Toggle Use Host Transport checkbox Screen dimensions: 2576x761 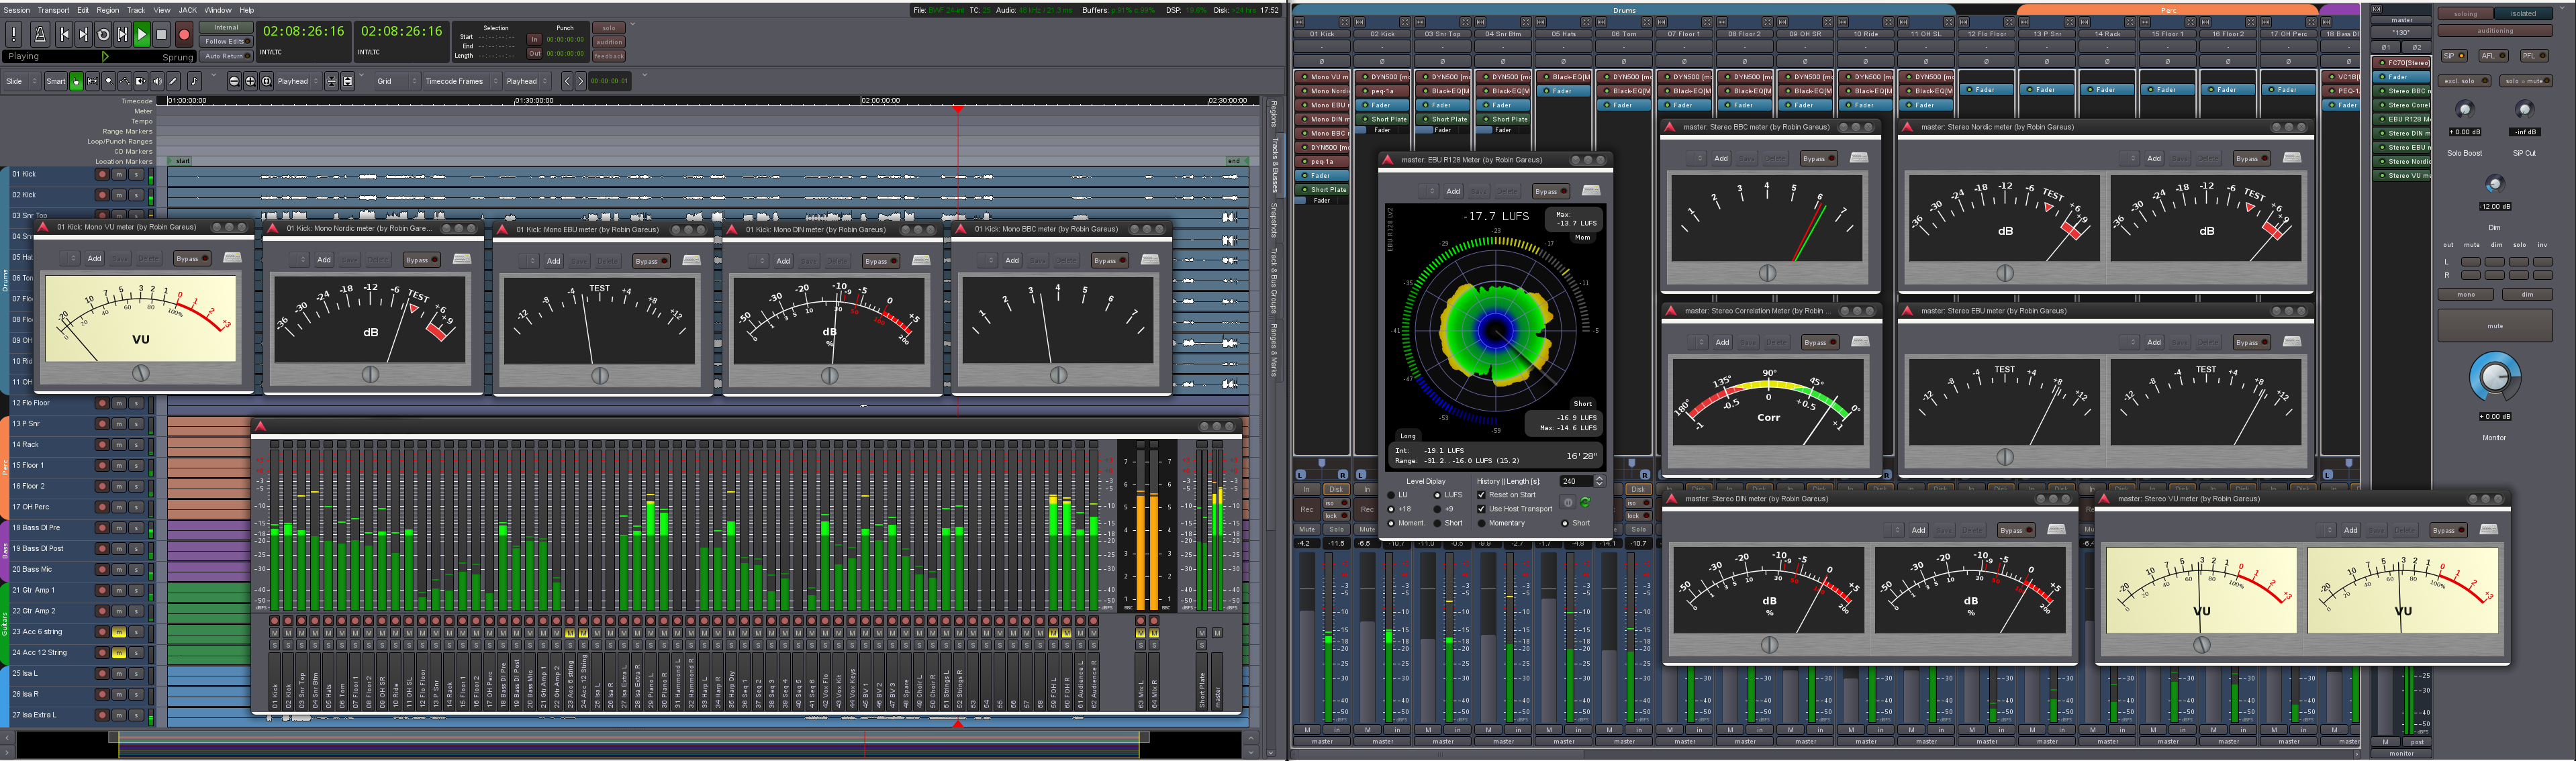pos(1481,509)
